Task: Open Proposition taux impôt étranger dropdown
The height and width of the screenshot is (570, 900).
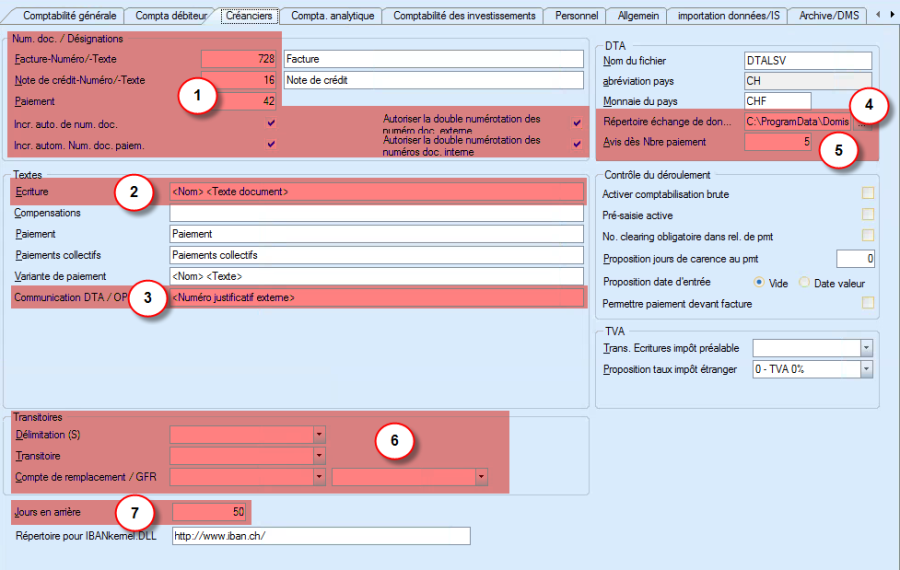Action: [x=866, y=370]
